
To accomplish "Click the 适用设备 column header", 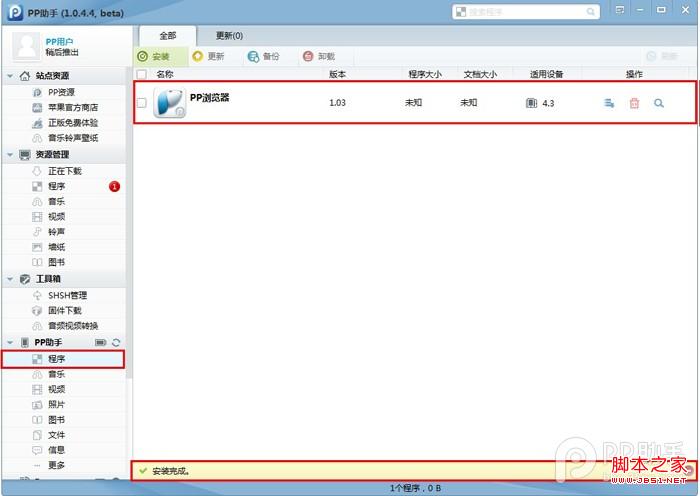I will [x=546, y=75].
